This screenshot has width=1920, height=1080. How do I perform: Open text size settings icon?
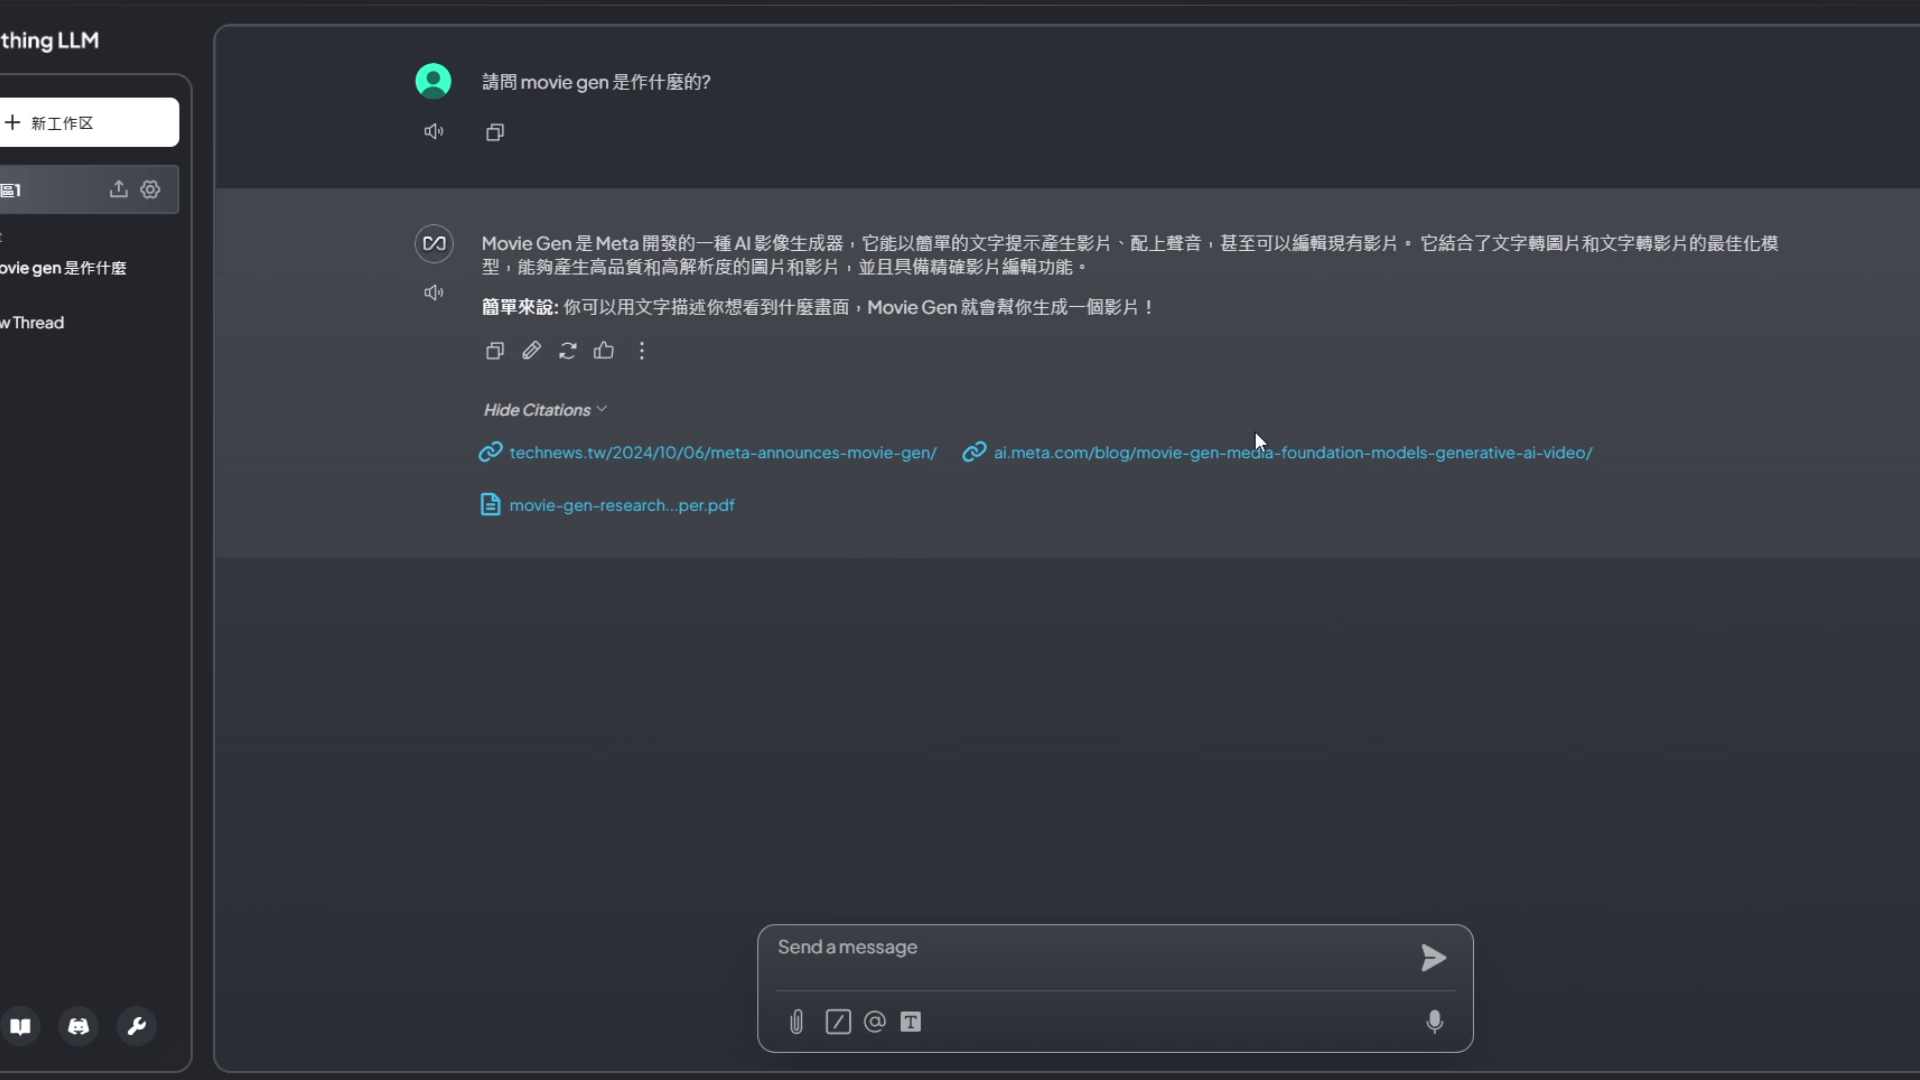pyautogui.click(x=910, y=1022)
